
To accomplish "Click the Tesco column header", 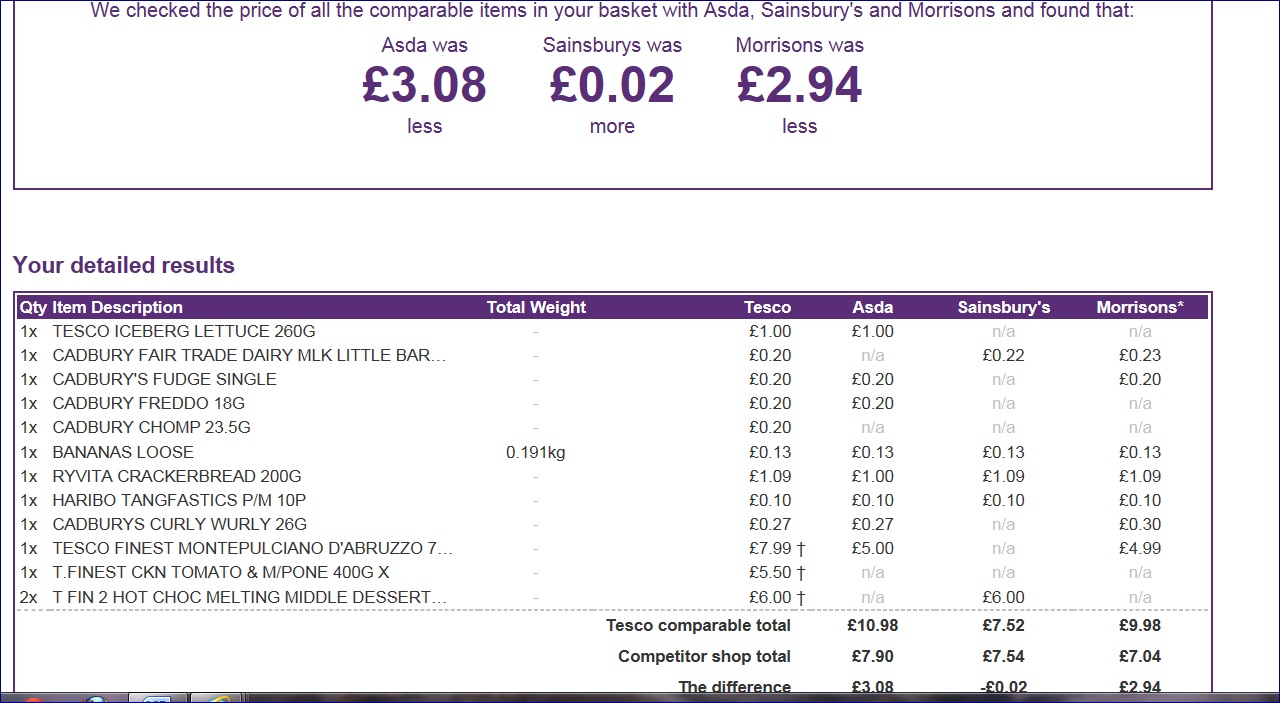I will click(767, 307).
